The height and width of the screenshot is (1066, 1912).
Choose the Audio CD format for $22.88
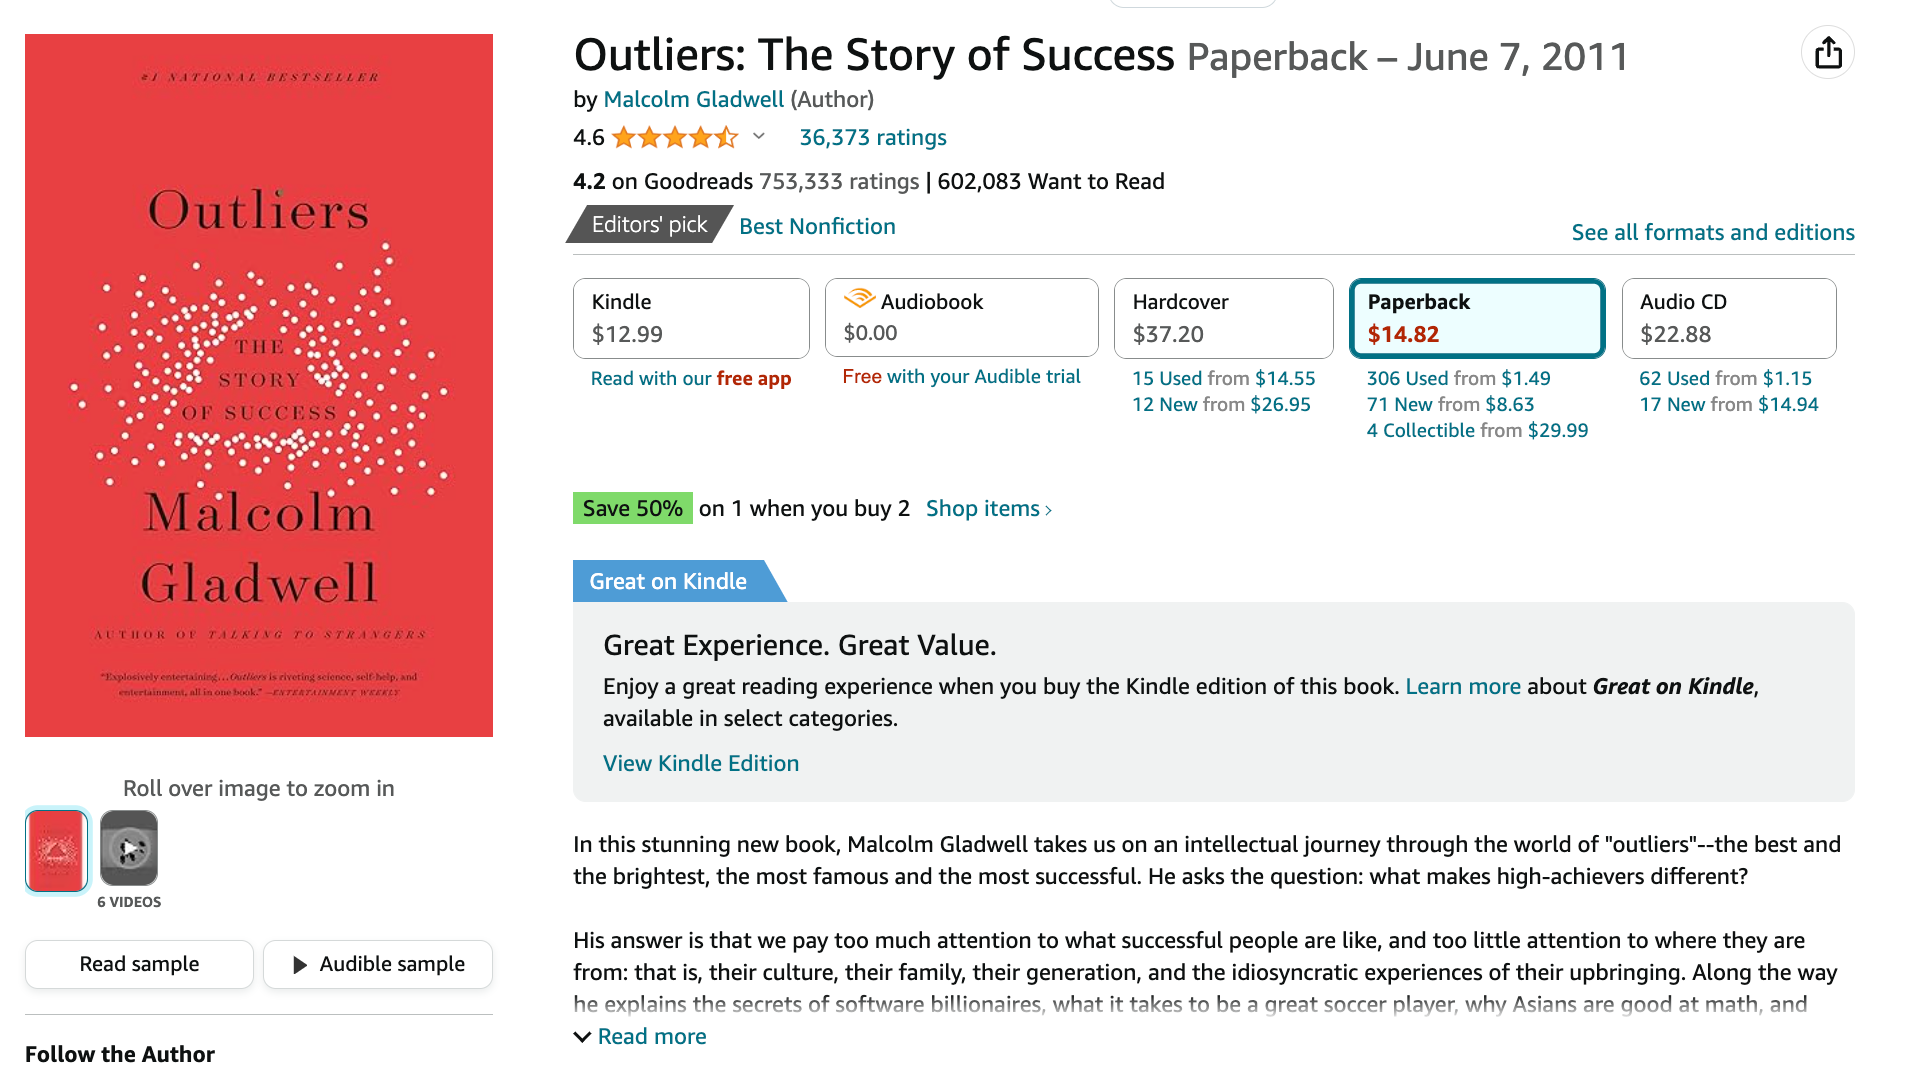pos(1728,318)
